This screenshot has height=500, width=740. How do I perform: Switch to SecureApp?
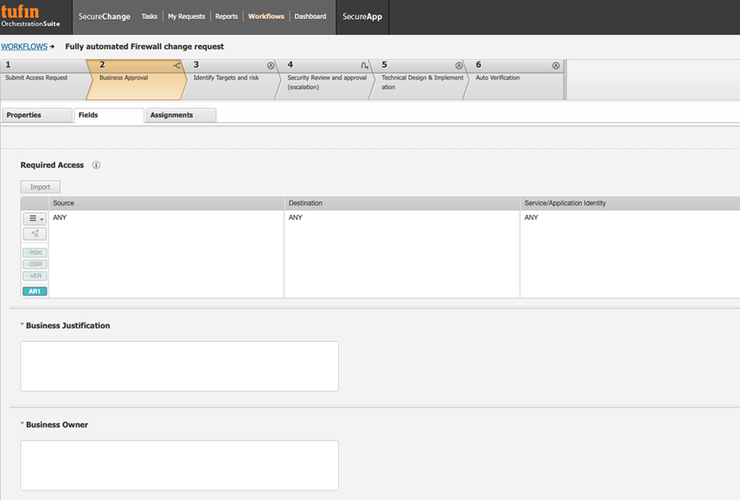coord(362,17)
